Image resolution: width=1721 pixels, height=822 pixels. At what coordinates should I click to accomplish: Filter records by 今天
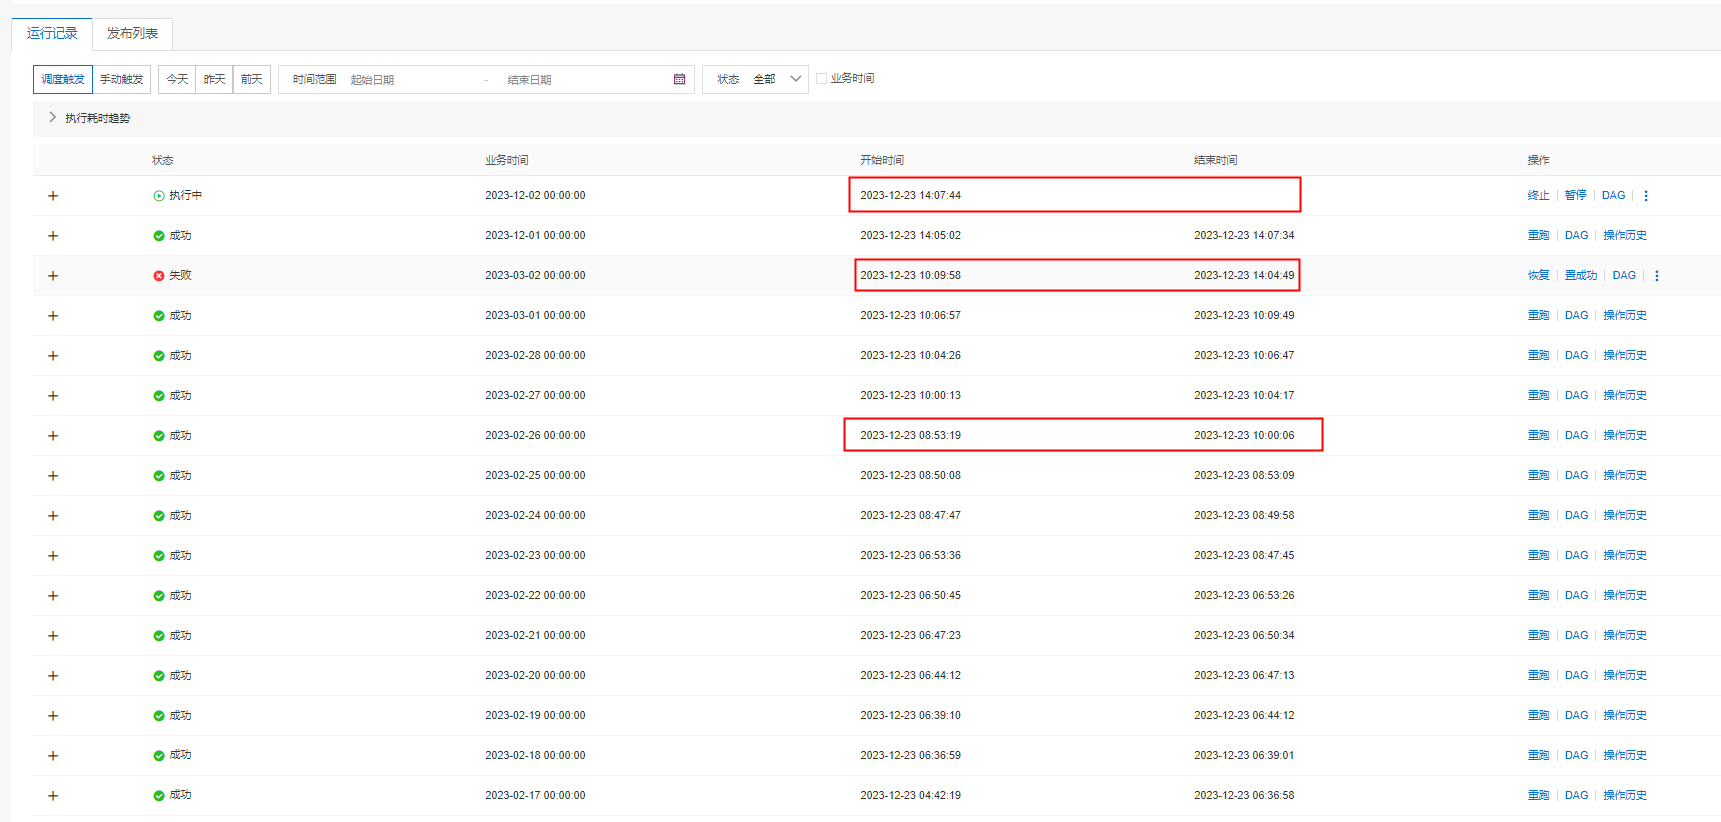pyautogui.click(x=177, y=79)
